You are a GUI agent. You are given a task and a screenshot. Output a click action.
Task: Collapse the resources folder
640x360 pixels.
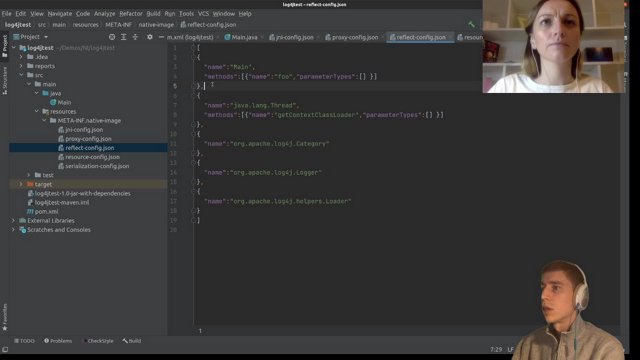[x=37, y=111]
